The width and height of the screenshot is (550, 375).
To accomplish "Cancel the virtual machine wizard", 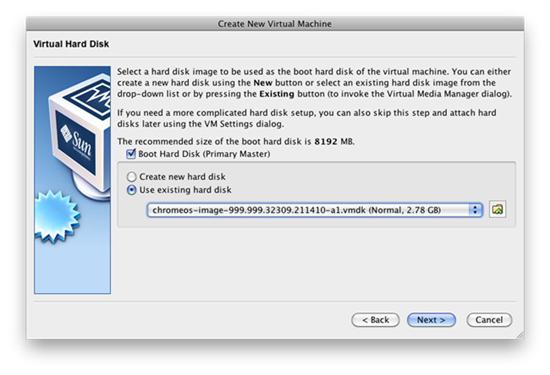I will tap(489, 320).
